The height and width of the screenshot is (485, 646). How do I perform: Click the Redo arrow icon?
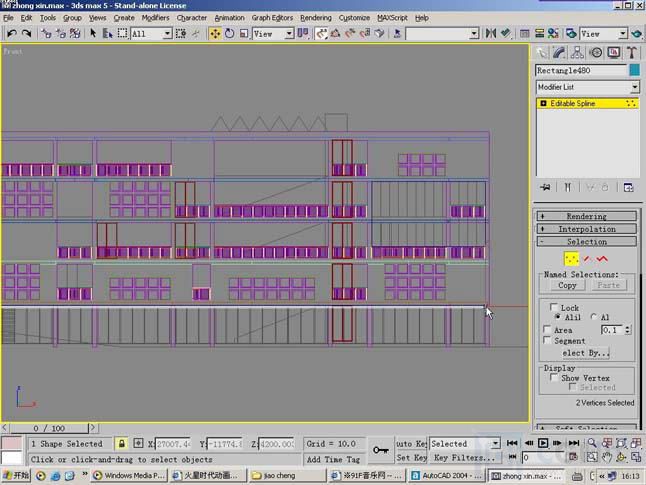[26, 33]
